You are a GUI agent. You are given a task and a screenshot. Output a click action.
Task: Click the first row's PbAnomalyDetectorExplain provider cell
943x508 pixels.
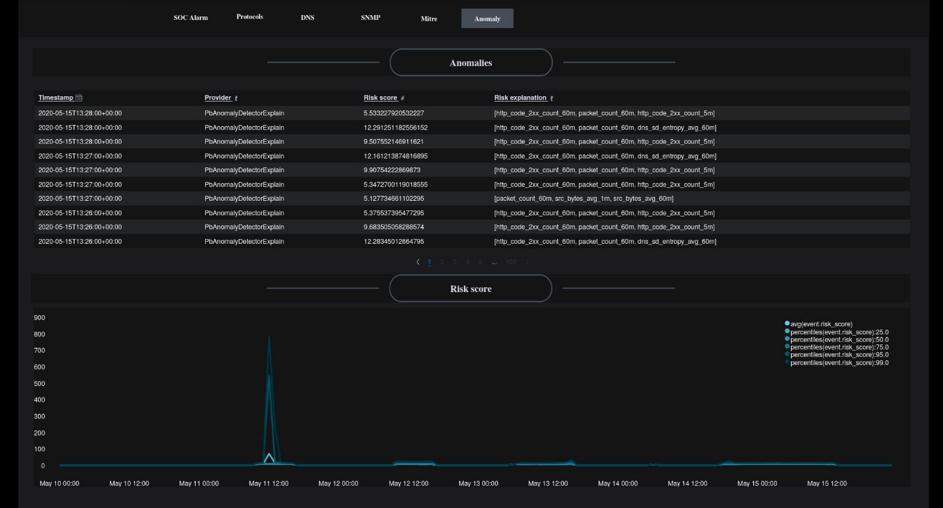coord(244,113)
